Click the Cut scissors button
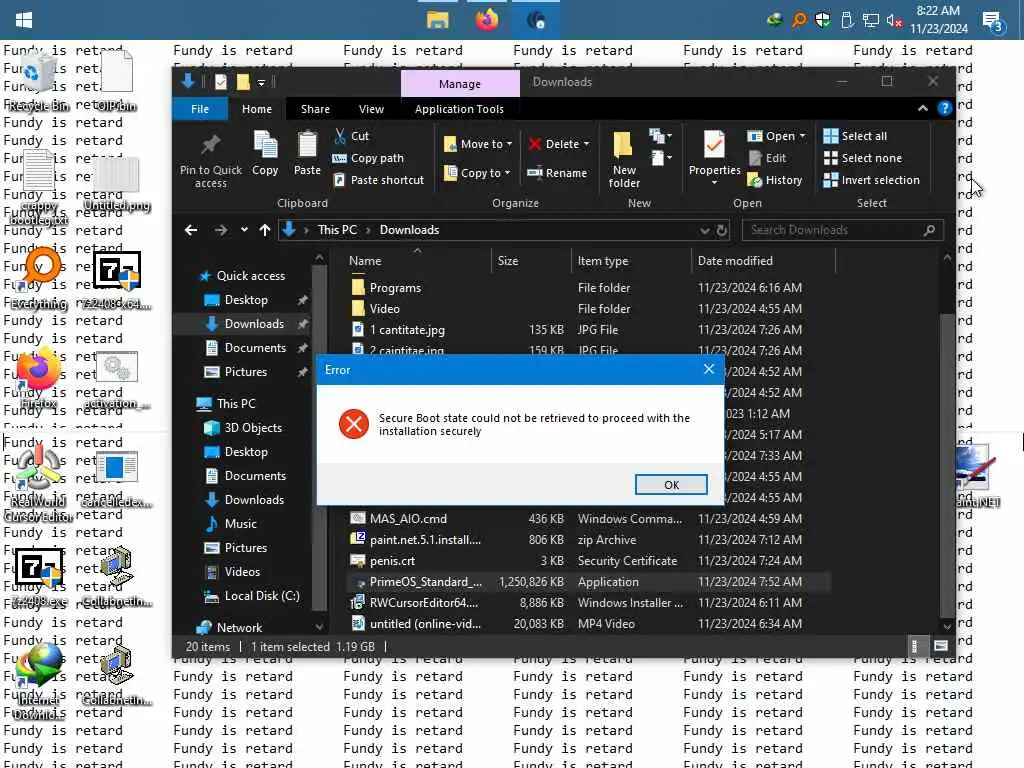Screen dimensions: 1024x768 (x=351, y=136)
